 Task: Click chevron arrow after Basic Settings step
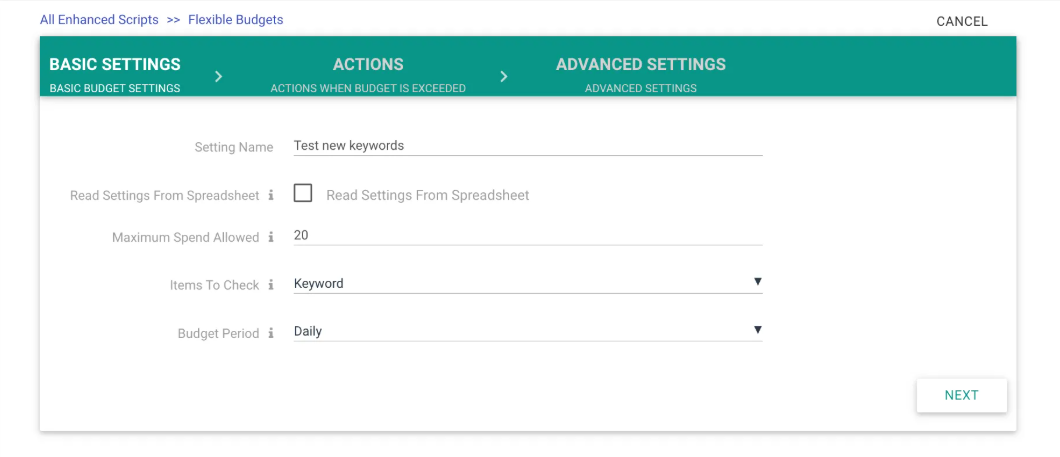click(x=219, y=76)
